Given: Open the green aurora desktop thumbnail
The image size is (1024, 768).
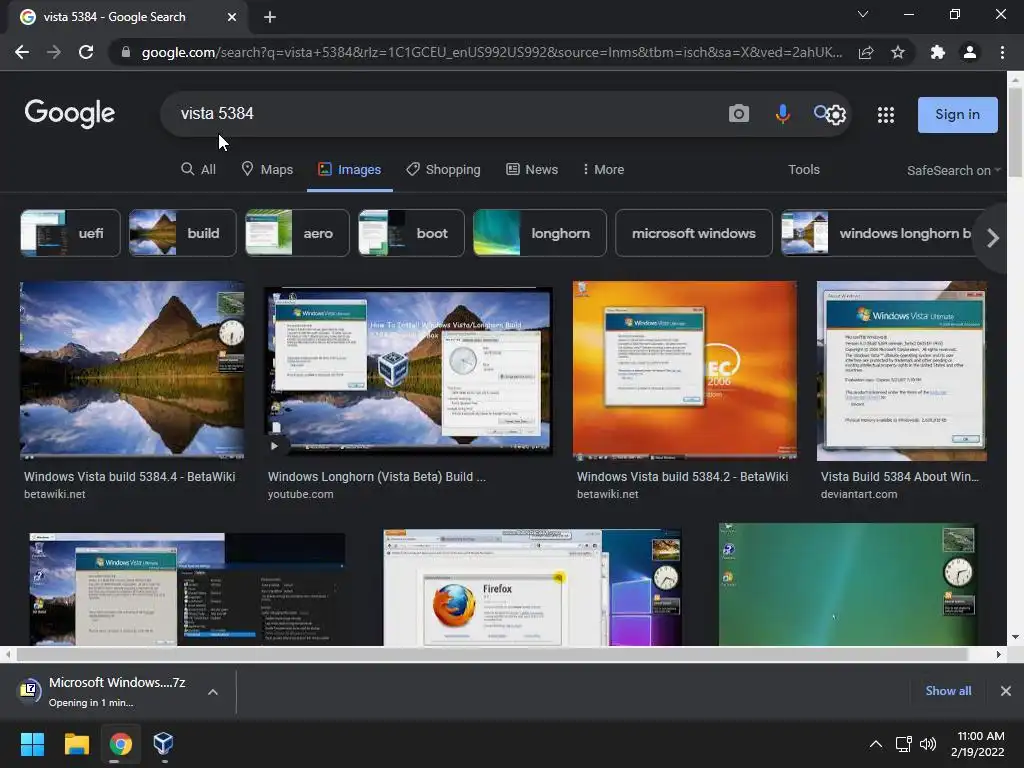Looking at the screenshot, I should point(848,584).
